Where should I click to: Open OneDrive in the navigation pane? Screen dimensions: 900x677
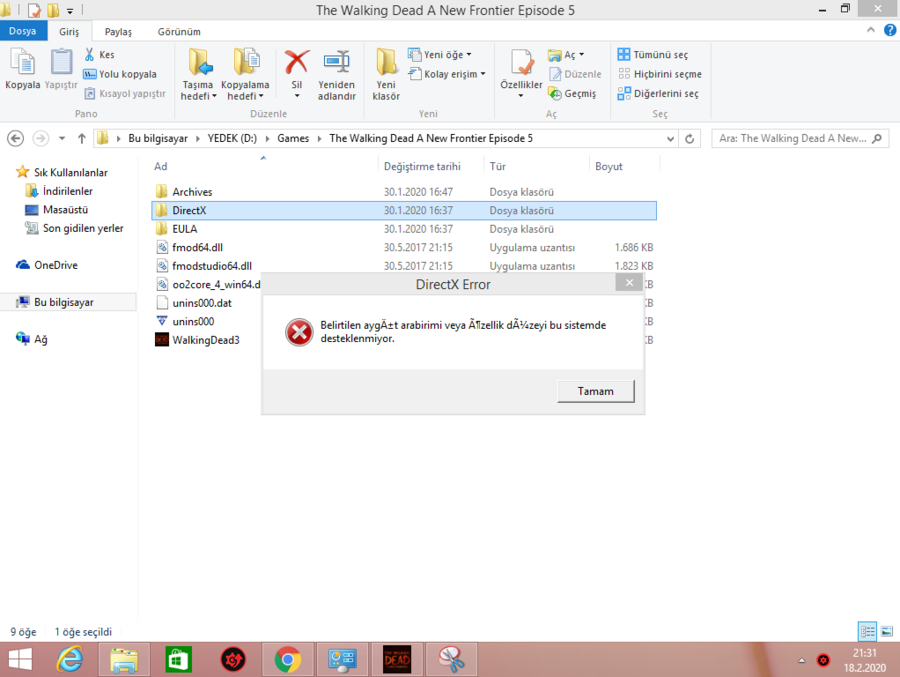(x=55, y=265)
